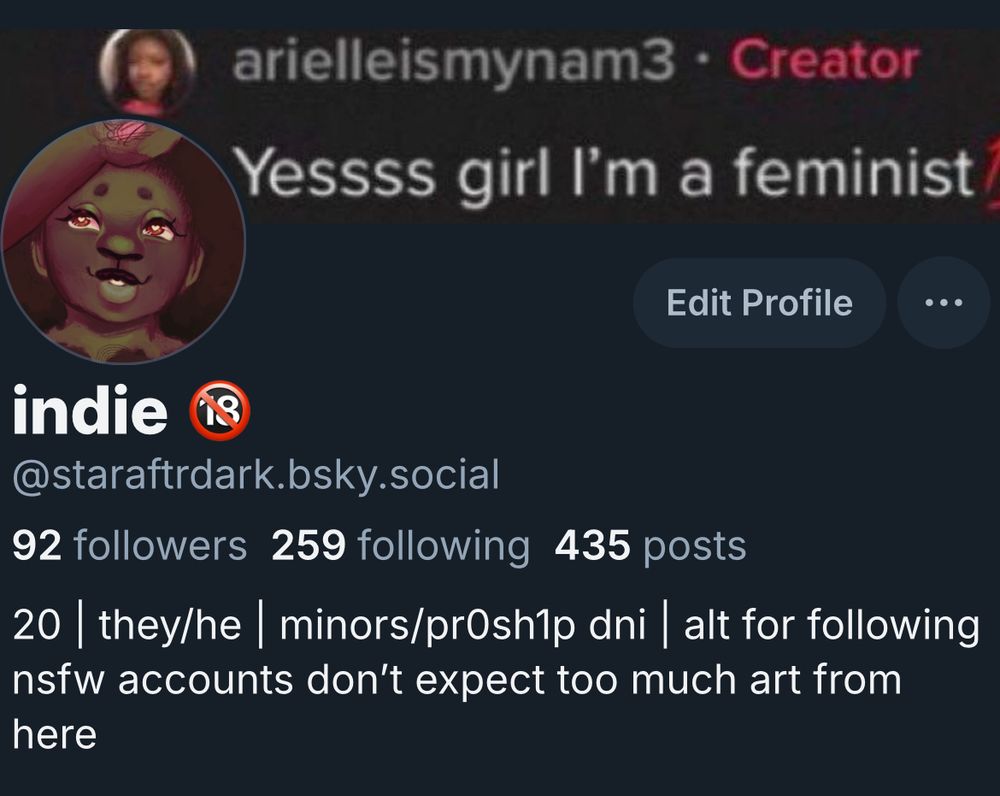Click the Yessss girl I'm a feminist text
The height and width of the screenshot is (796, 1000).
tap(605, 172)
